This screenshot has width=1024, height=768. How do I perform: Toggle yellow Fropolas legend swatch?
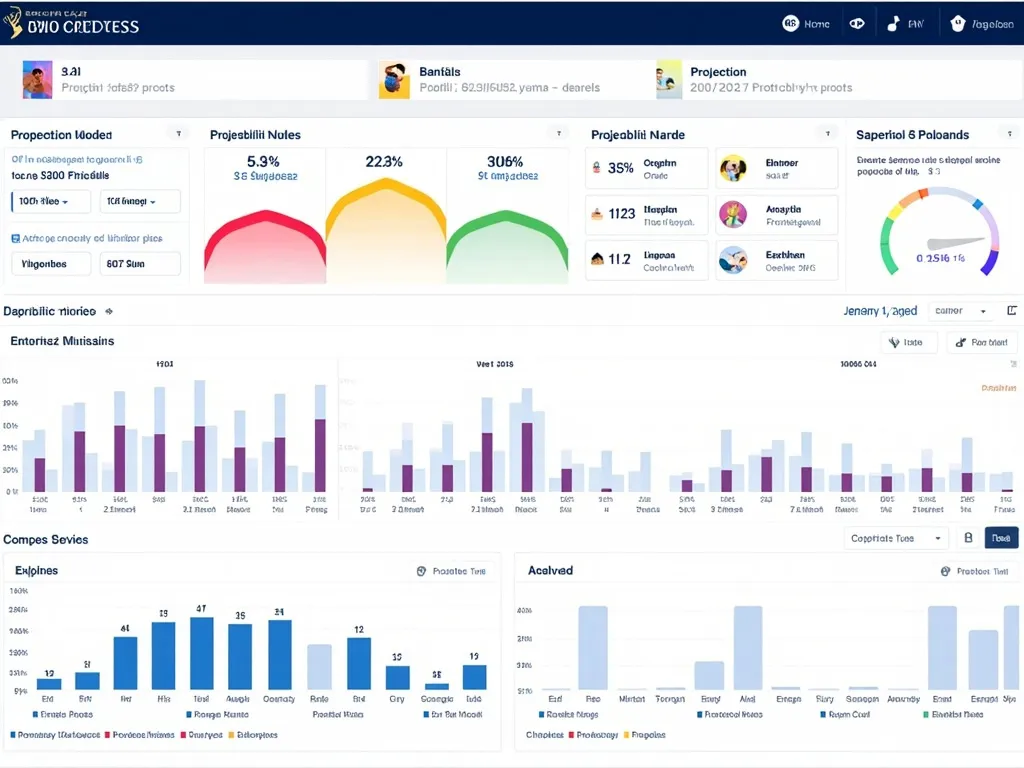(x=626, y=735)
